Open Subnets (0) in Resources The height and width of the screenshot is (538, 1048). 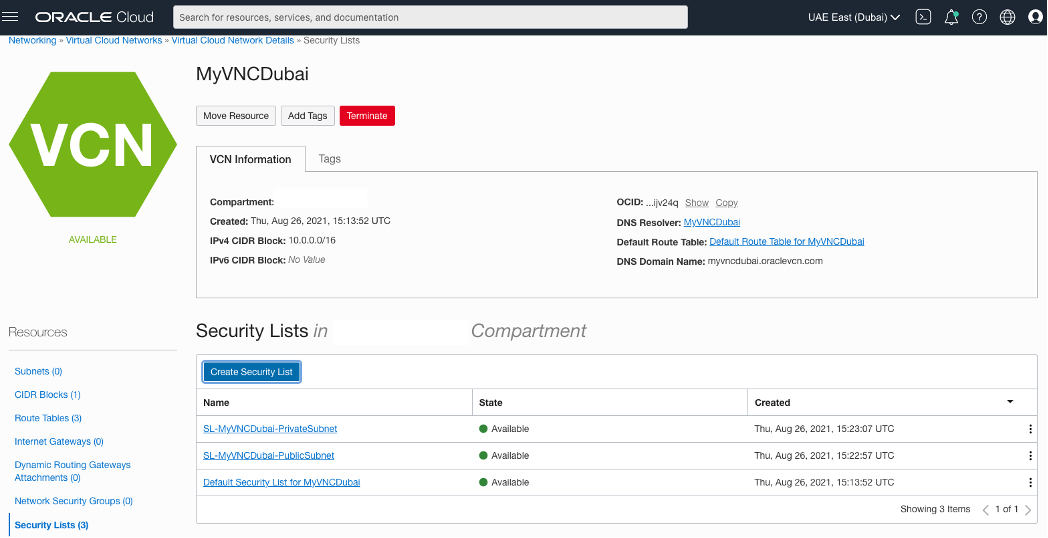tap(38, 372)
